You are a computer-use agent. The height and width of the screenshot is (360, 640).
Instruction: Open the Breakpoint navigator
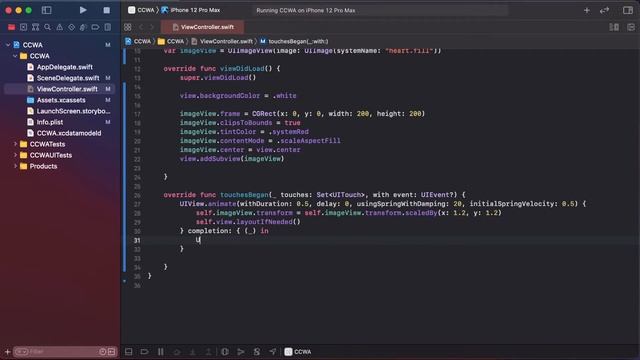[x=96, y=27]
